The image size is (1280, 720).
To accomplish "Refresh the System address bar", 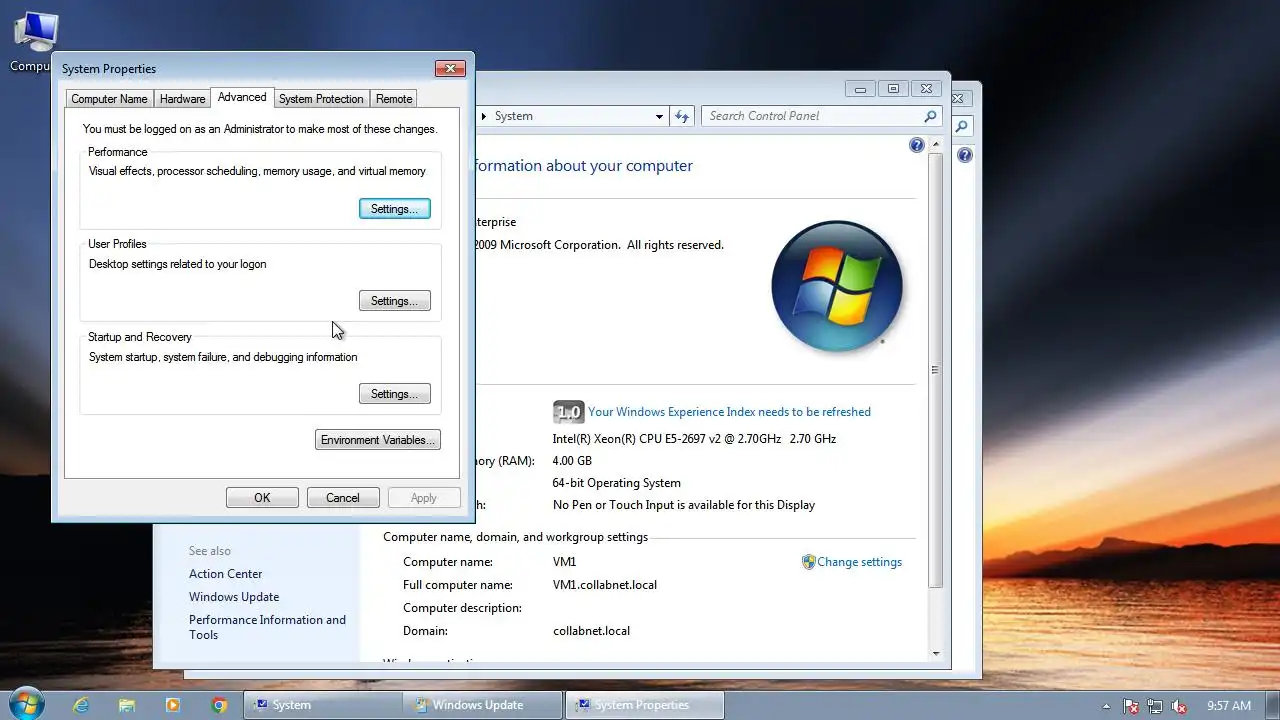I will coord(682,116).
